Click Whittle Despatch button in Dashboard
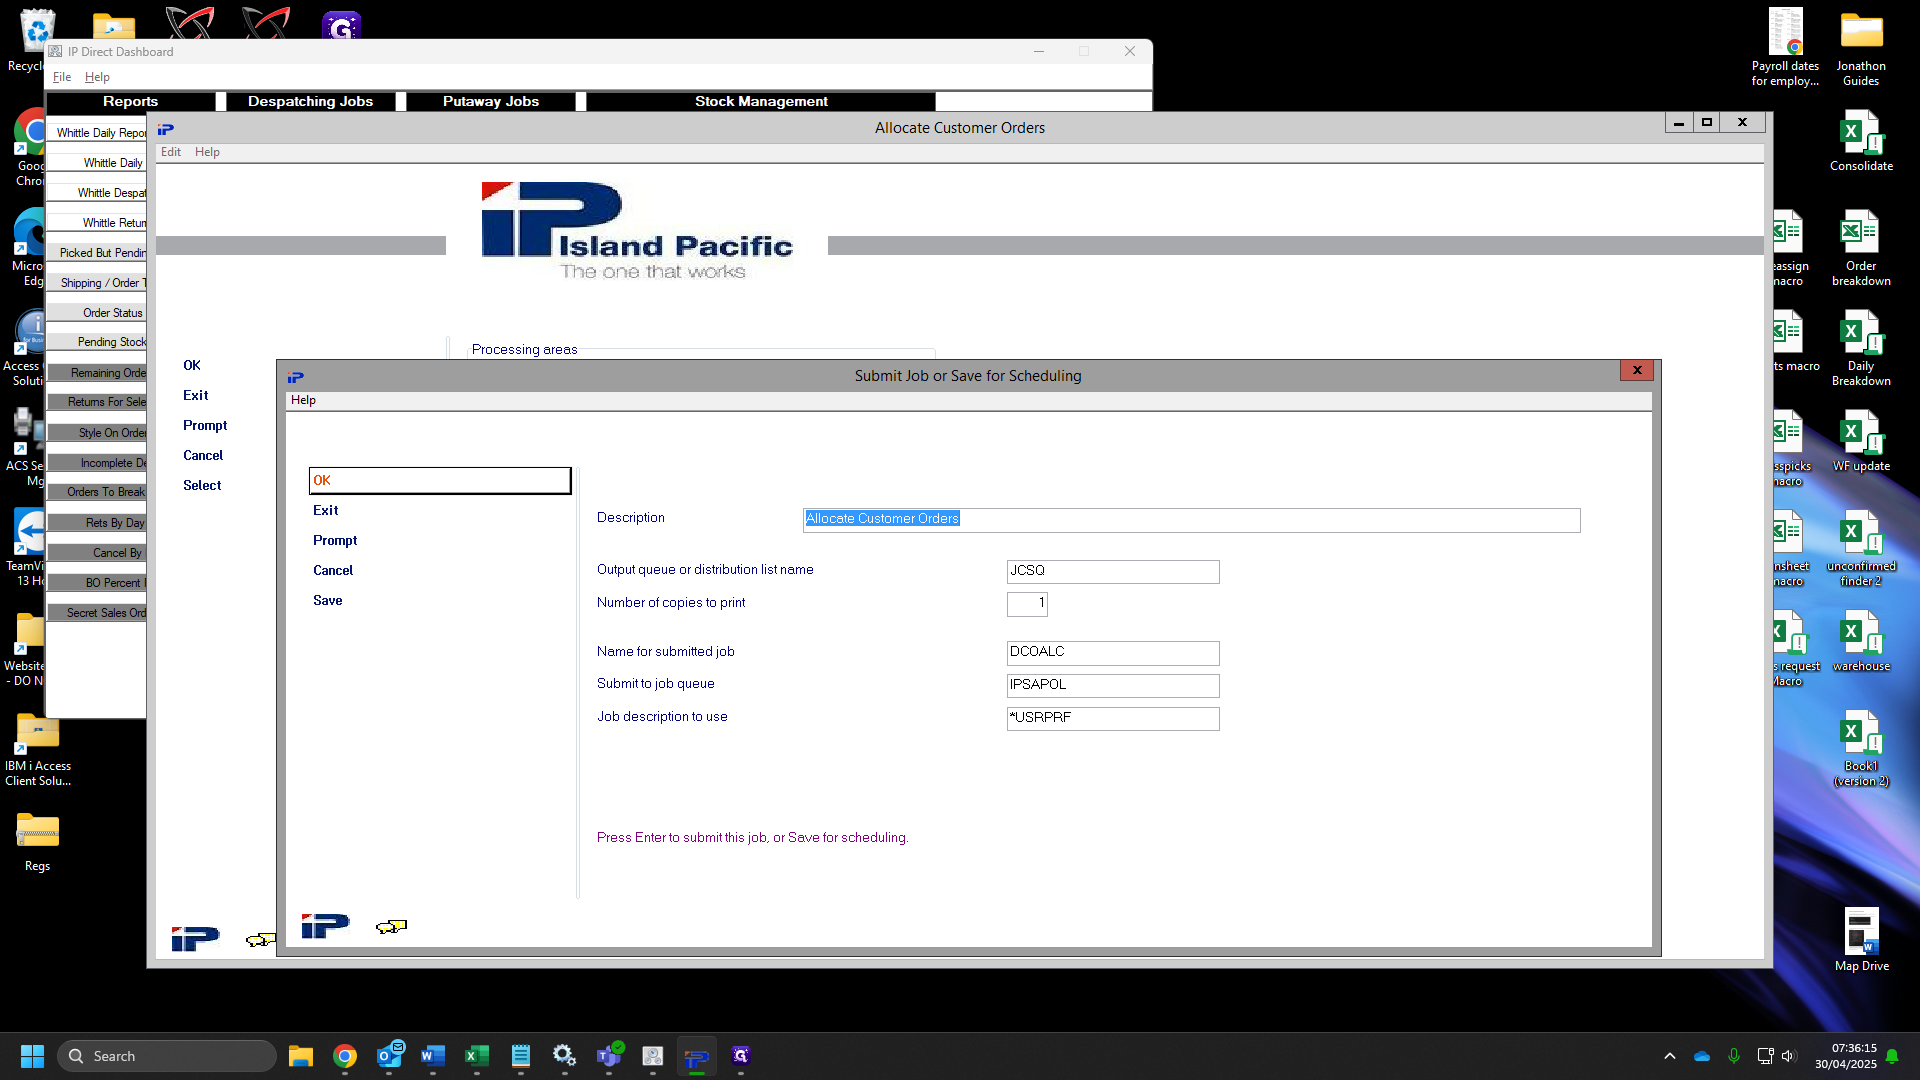This screenshot has height=1080, width=1920. pos(97,193)
